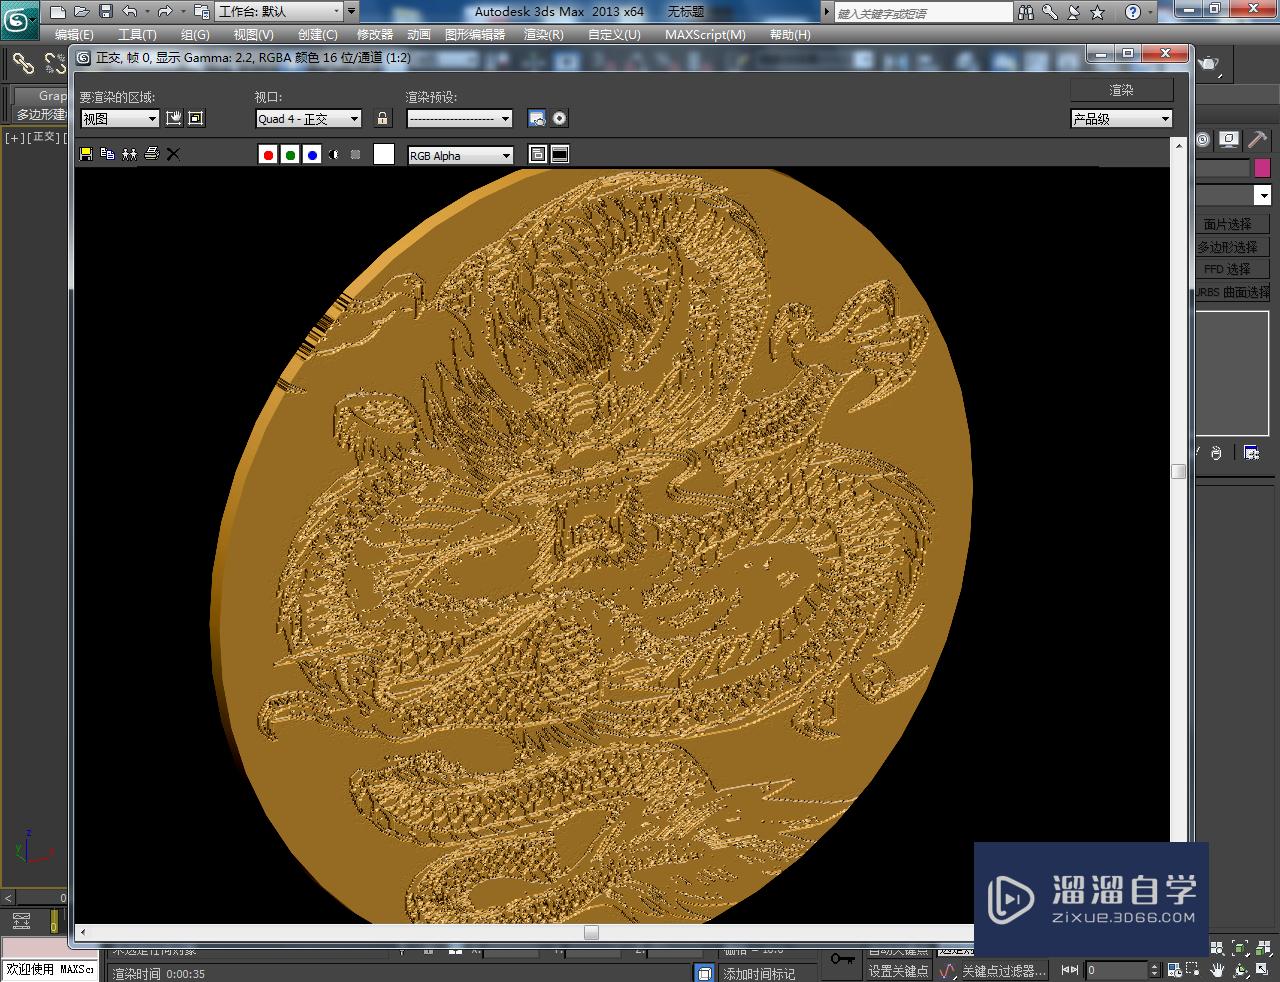The height and width of the screenshot is (982, 1280).
Task: Copy the rendered image to clipboard
Action: point(108,154)
